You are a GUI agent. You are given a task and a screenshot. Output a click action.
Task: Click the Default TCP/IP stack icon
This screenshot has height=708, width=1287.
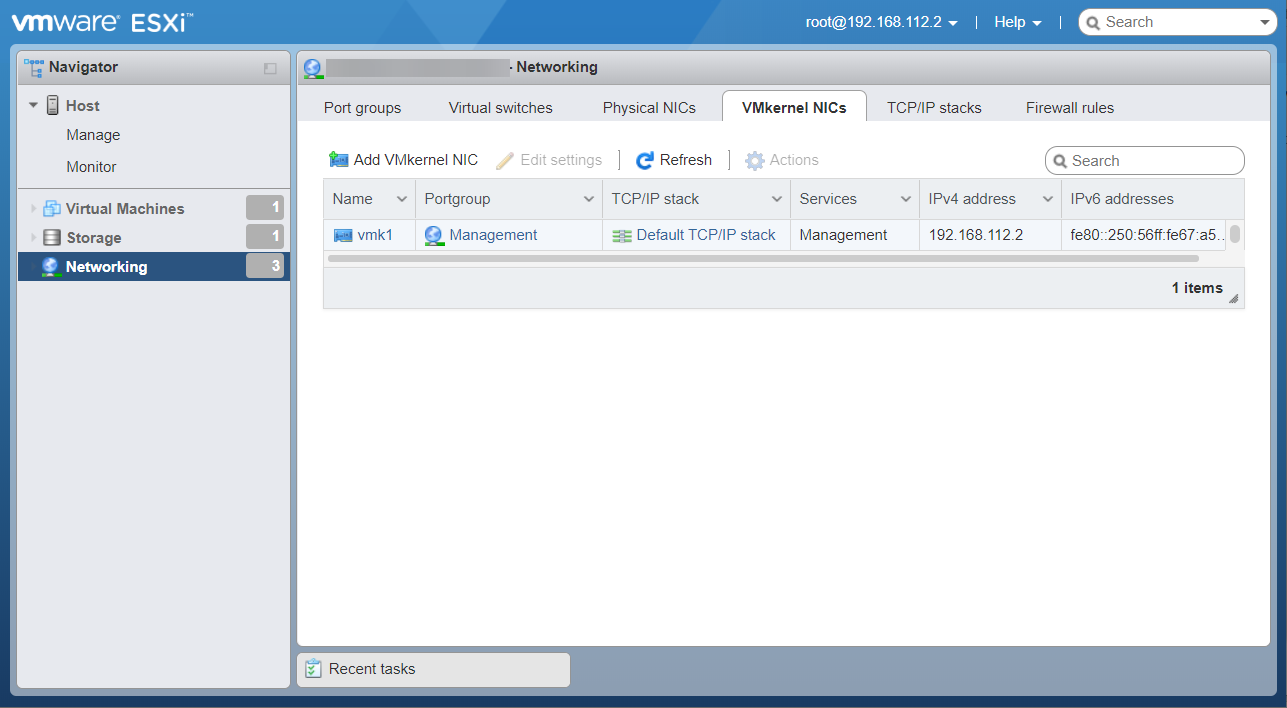(x=622, y=235)
